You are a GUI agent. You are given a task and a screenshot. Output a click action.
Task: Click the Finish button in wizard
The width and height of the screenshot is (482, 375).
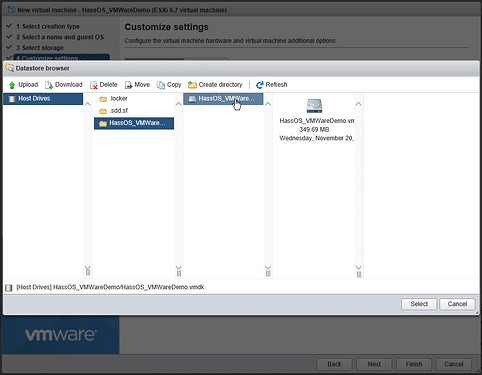click(414, 364)
